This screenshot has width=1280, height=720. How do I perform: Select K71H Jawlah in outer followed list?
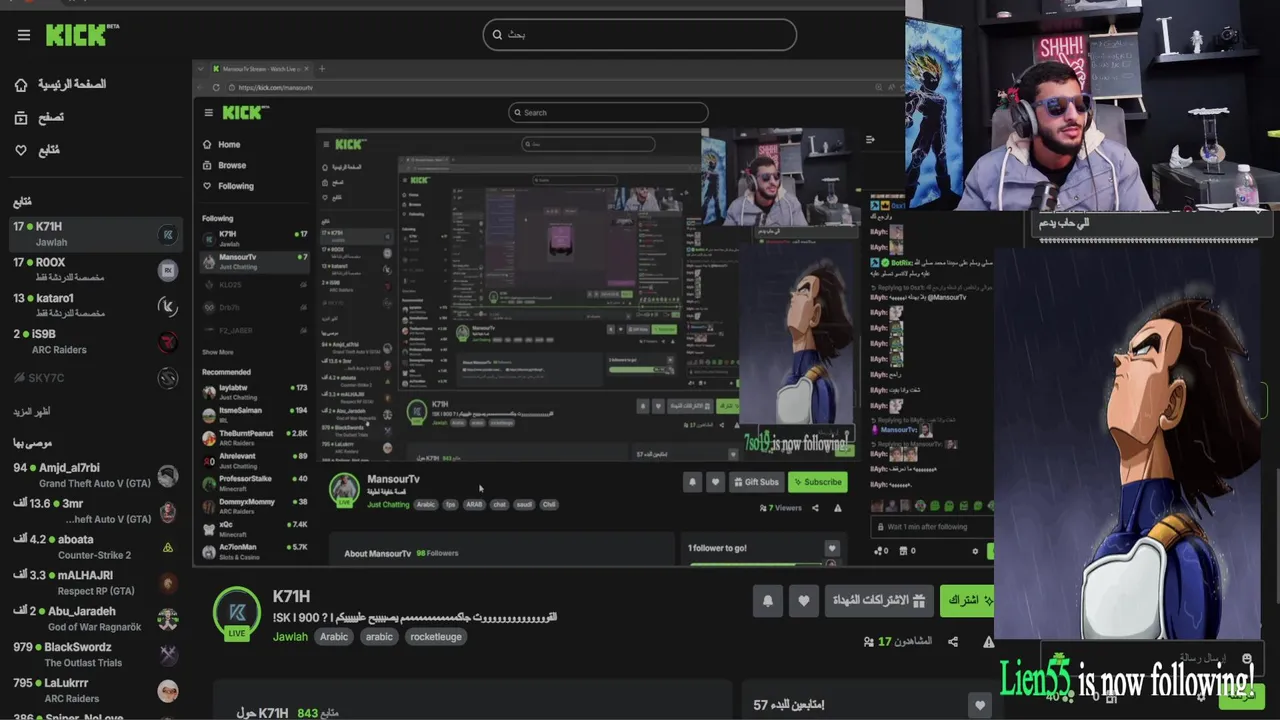click(x=95, y=234)
